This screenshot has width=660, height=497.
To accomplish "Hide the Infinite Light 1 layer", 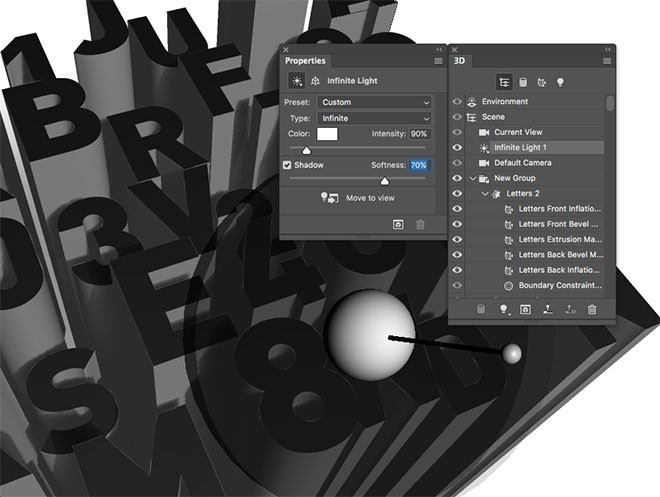I will point(458,147).
